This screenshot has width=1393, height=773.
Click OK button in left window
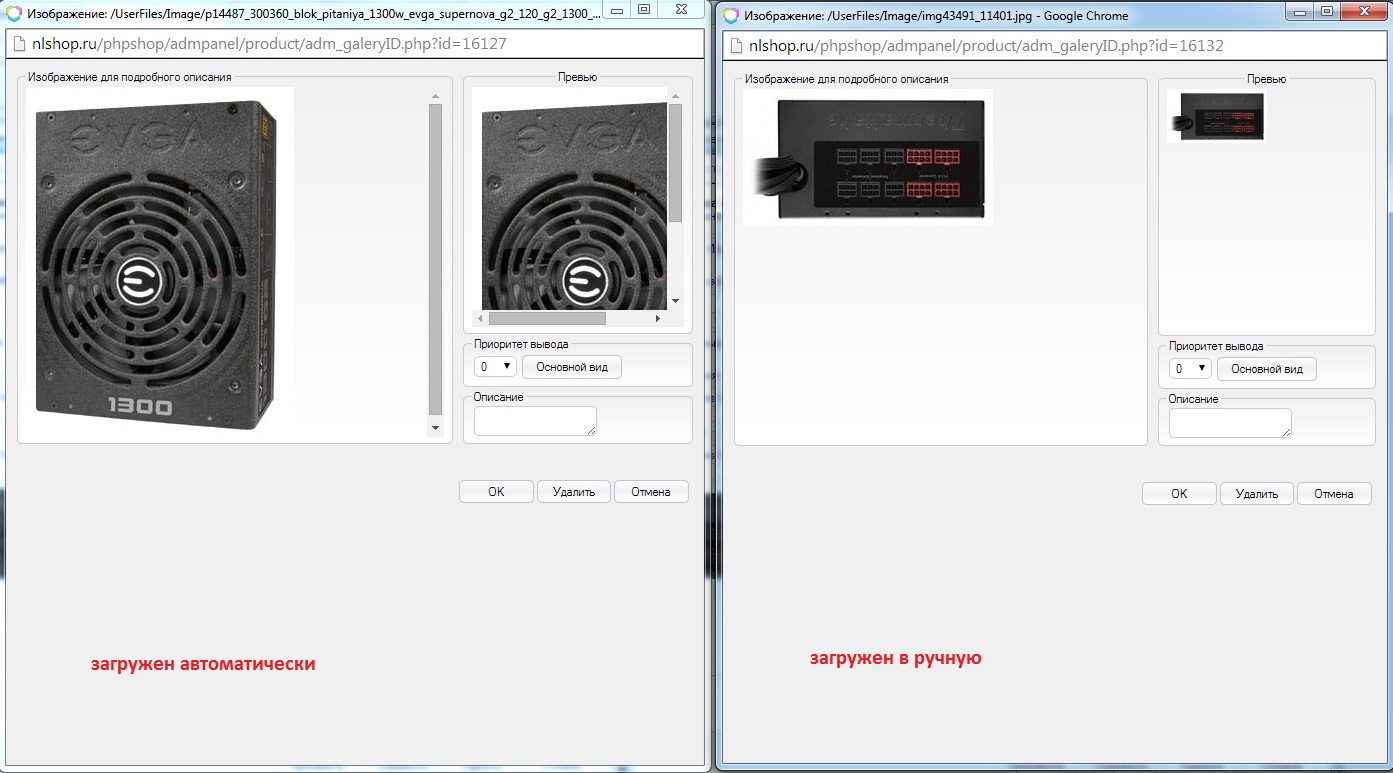[497, 491]
